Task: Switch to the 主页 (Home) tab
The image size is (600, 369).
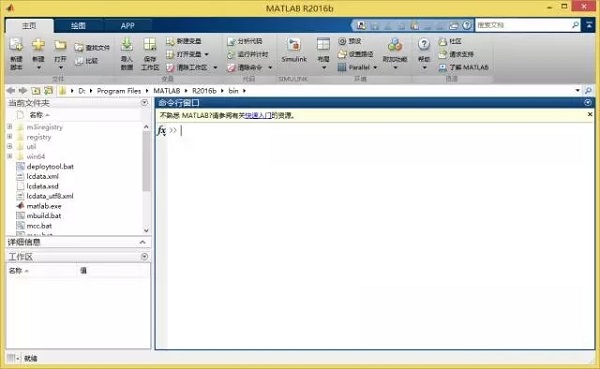Action: [29, 26]
